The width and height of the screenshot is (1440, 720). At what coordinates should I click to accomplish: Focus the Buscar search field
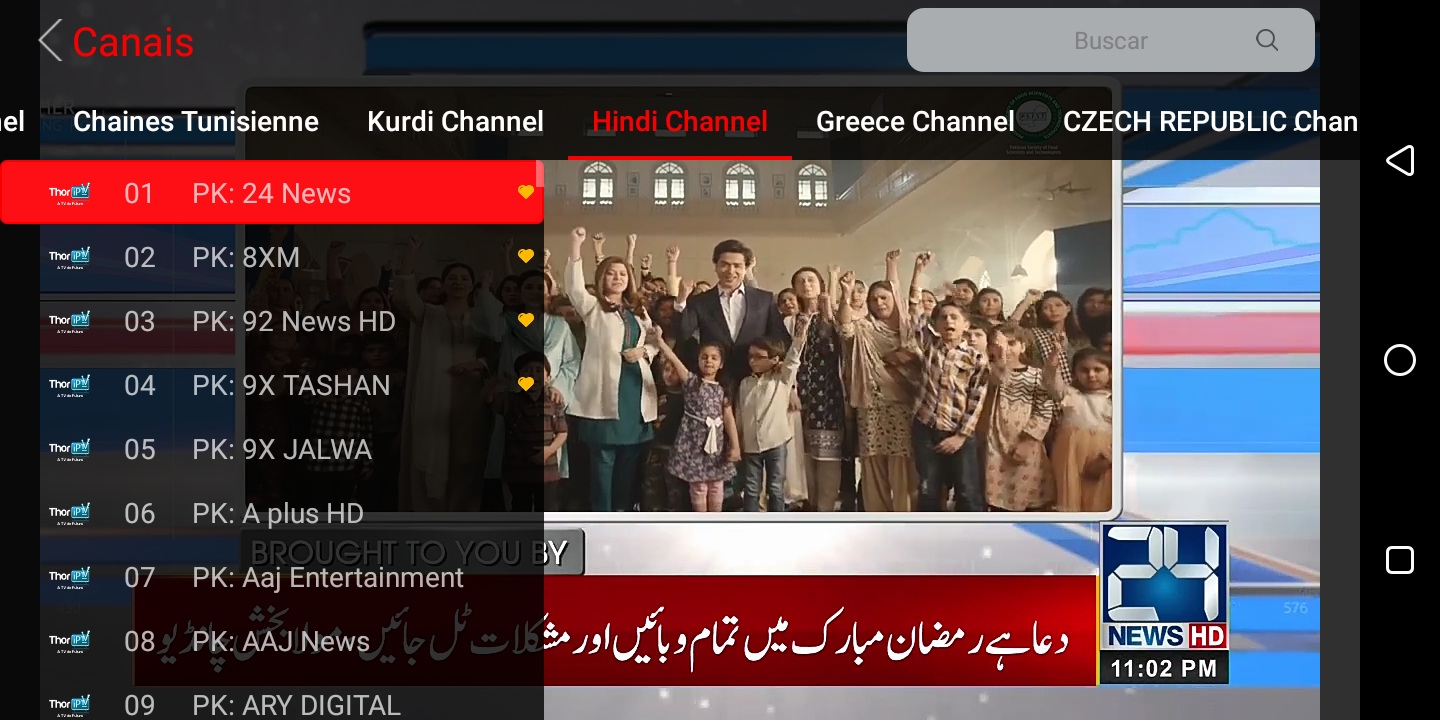(x=1110, y=40)
